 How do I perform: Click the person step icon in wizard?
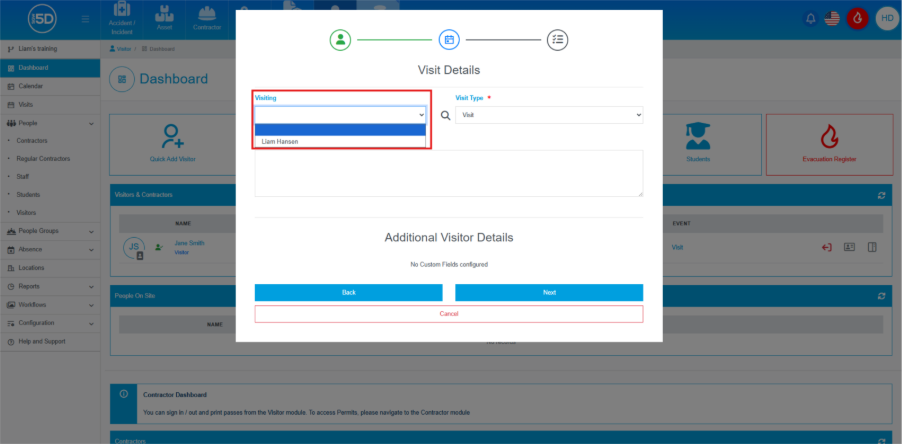(341, 40)
